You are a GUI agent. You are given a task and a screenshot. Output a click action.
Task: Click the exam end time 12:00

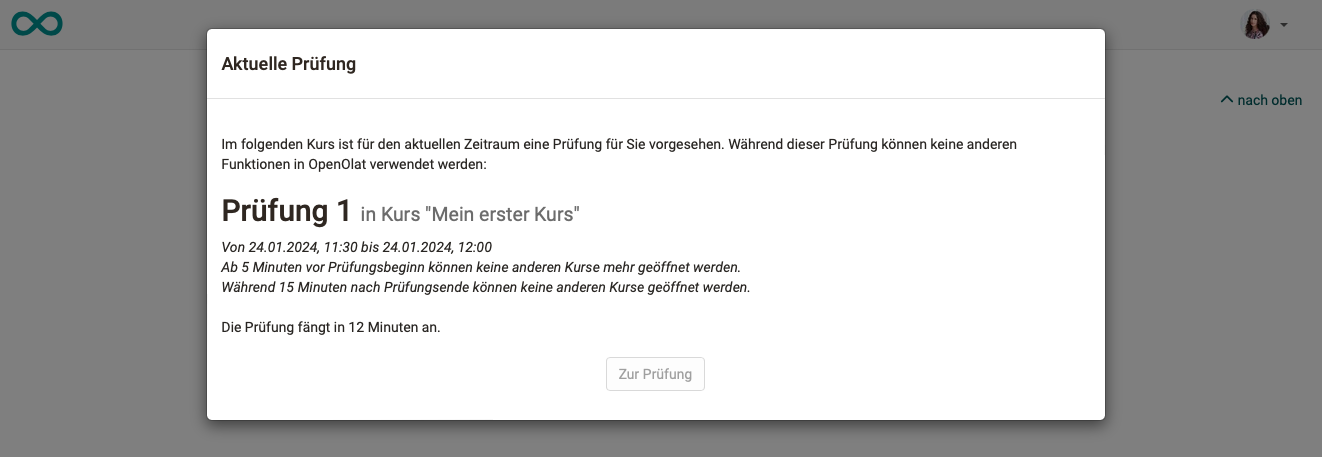[473, 247]
